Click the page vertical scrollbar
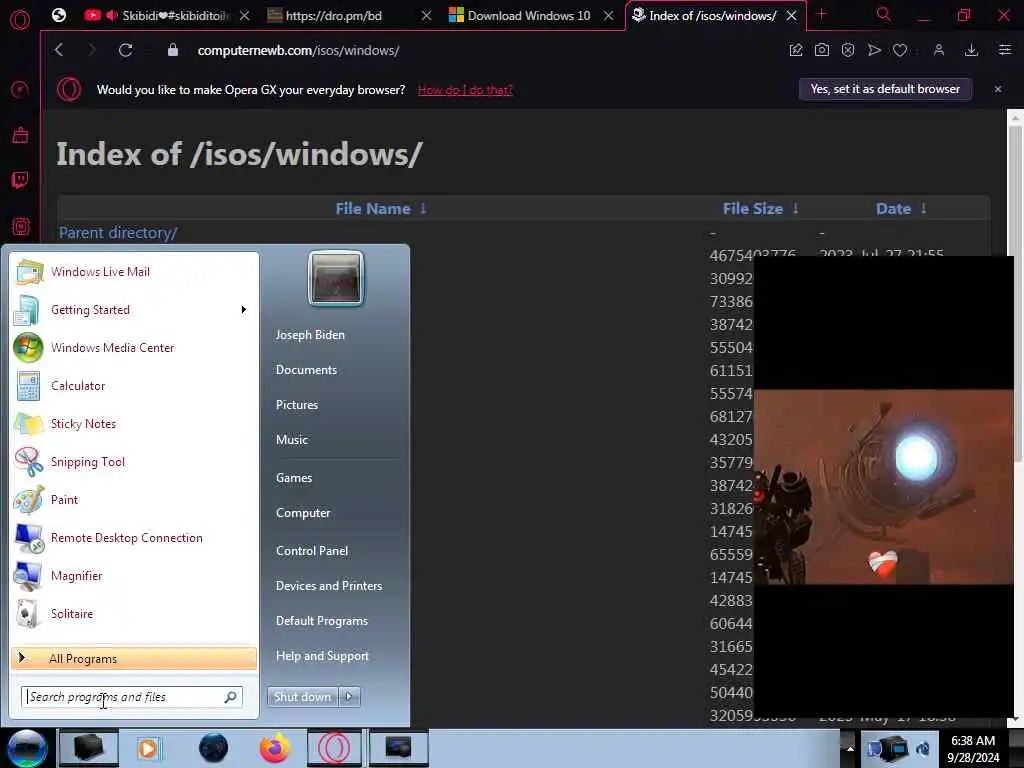The height and width of the screenshot is (768, 1024). coord(1016,293)
